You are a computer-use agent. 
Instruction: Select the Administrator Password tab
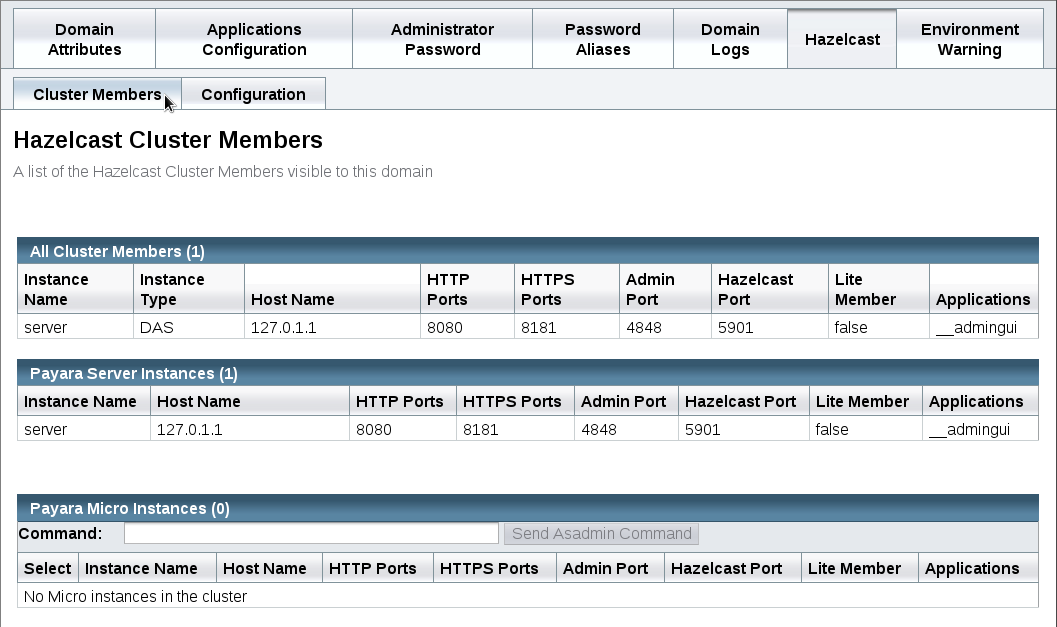(442, 39)
